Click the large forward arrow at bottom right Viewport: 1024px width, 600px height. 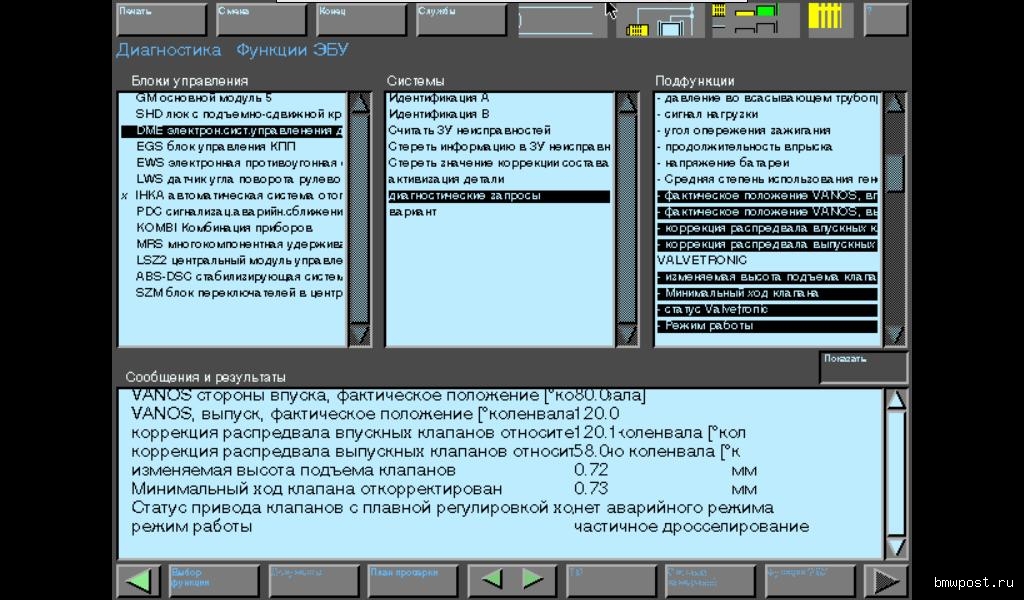point(885,580)
